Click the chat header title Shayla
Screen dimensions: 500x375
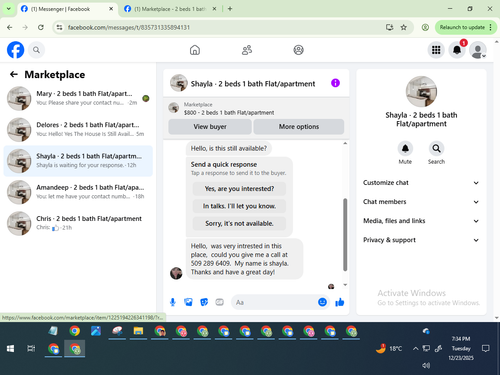click(x=253, y=84)
